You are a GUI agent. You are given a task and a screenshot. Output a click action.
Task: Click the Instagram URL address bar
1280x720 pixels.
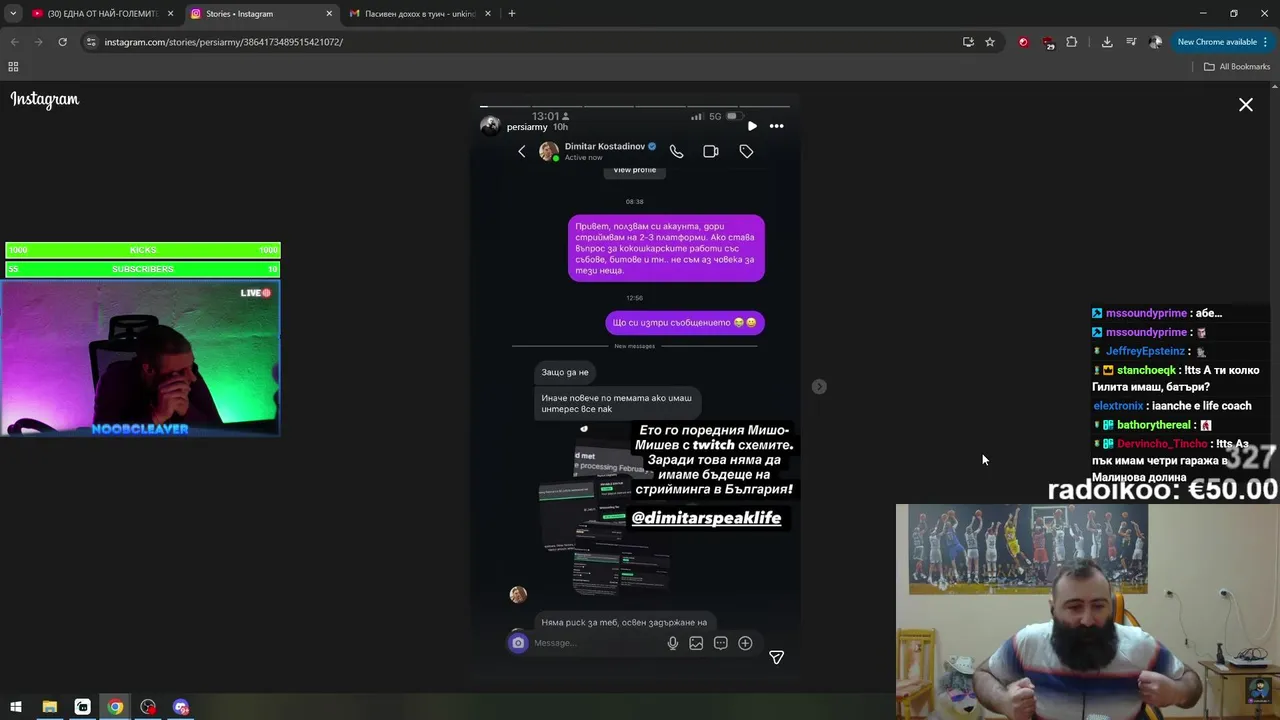520,42
